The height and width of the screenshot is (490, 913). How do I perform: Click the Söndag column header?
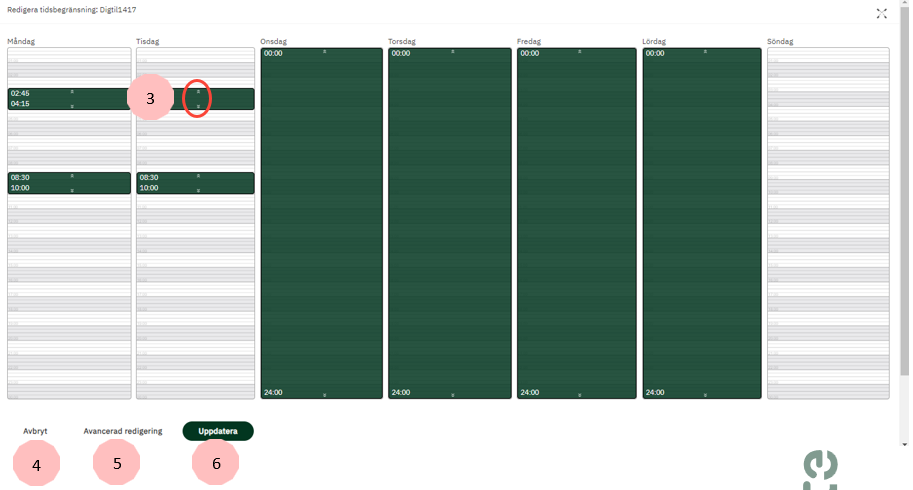tap(780, 41)
